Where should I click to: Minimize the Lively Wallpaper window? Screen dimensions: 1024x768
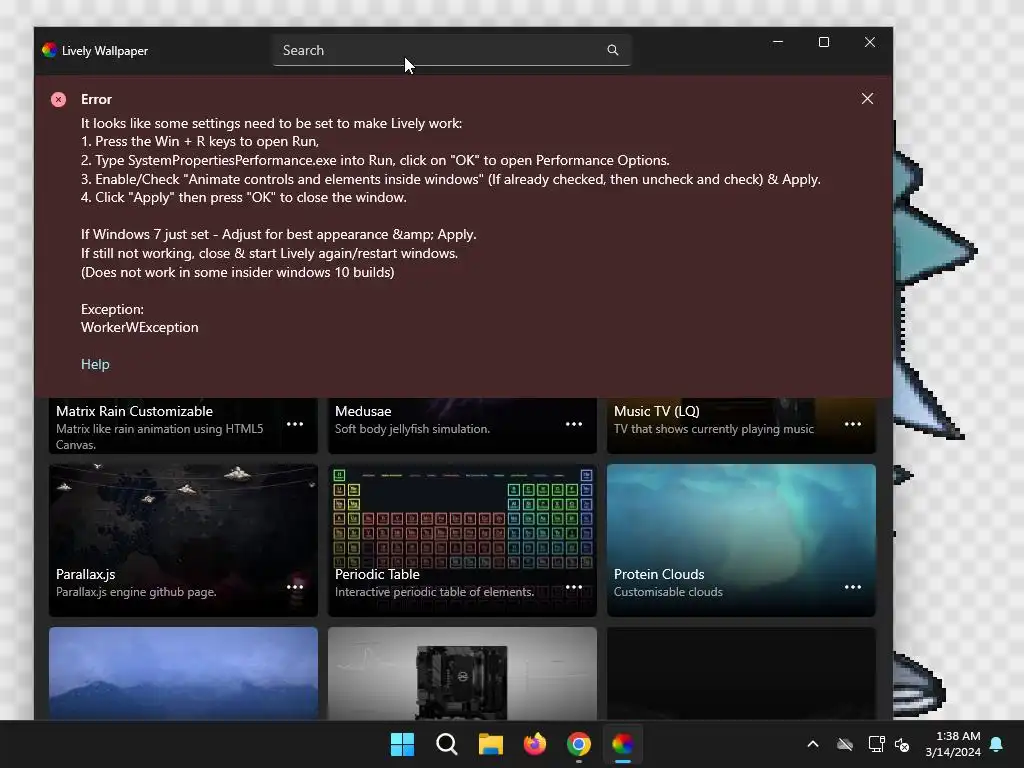(778, 42)
